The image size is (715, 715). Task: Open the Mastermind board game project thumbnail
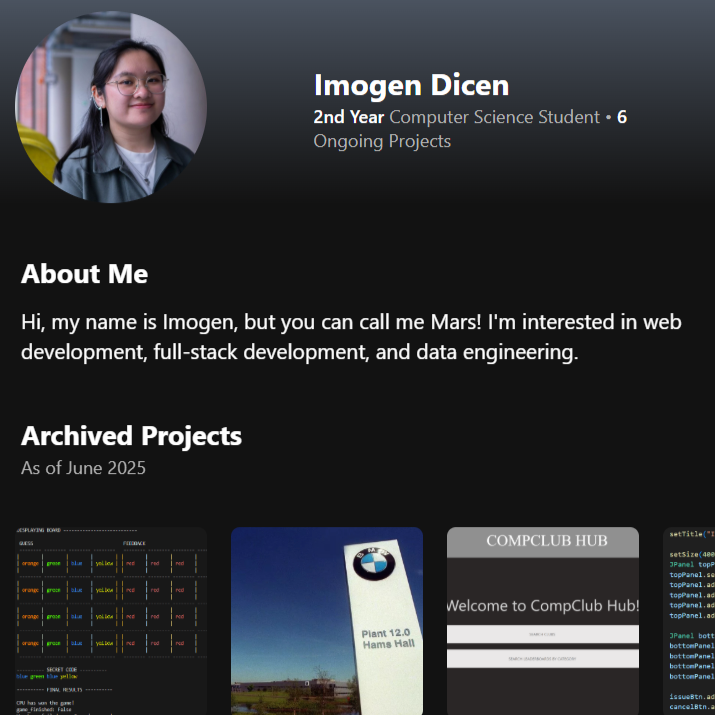coord(111,620)
